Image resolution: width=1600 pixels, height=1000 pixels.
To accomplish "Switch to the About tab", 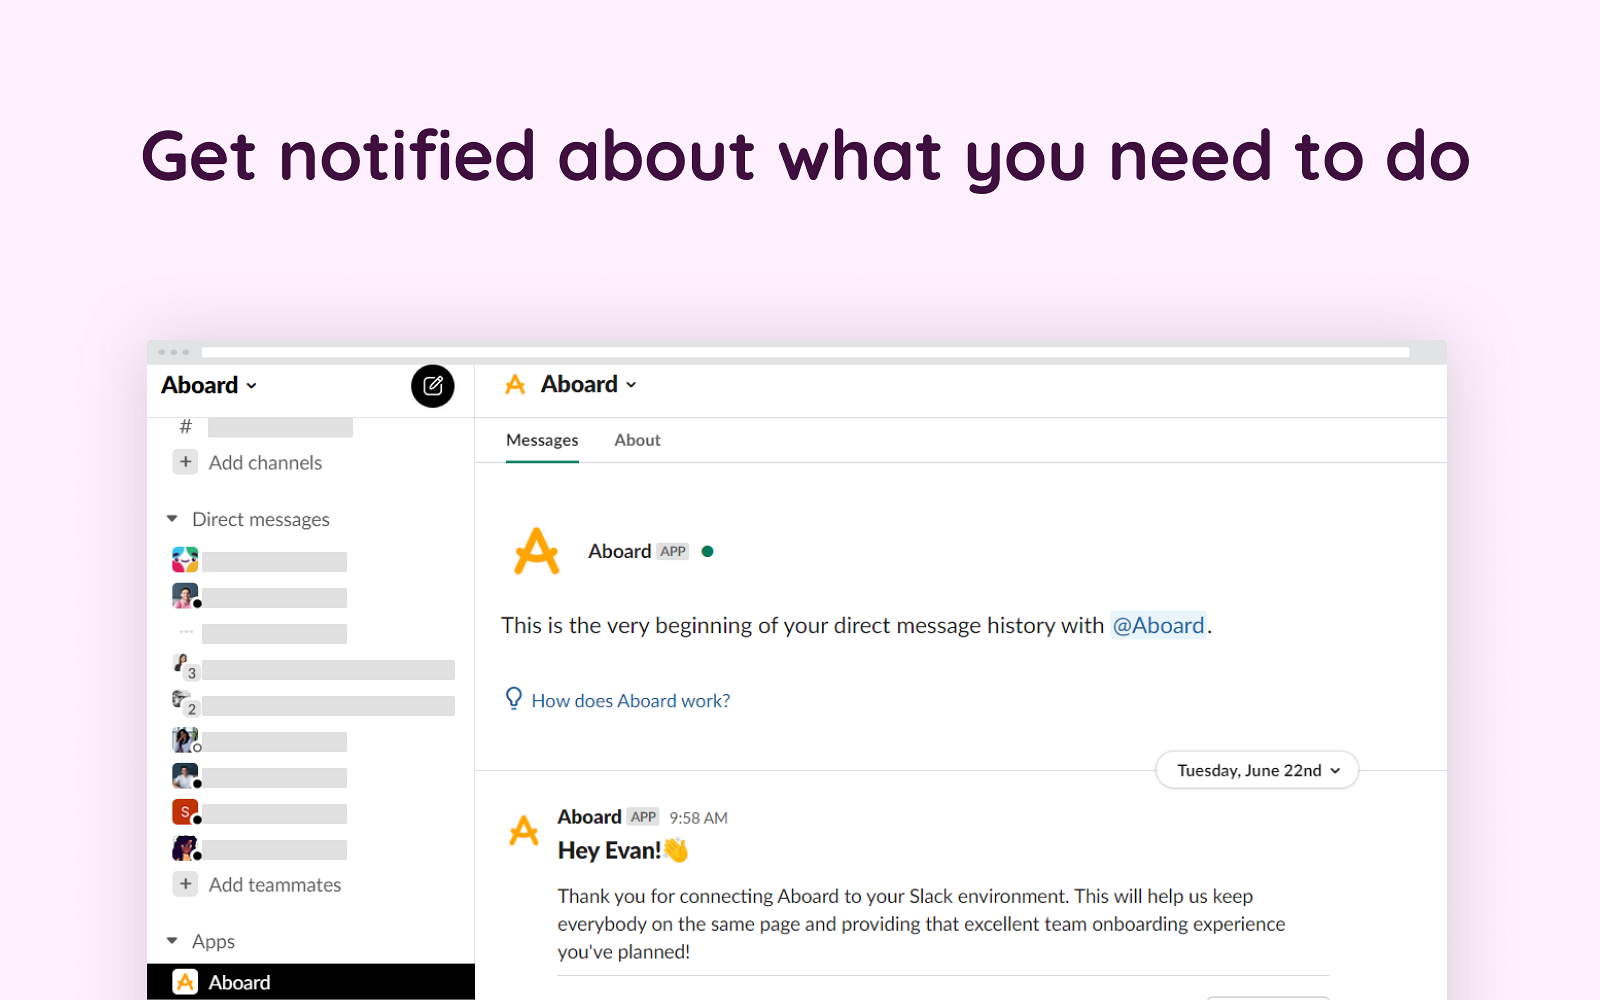I will click(x=637, y=440).
